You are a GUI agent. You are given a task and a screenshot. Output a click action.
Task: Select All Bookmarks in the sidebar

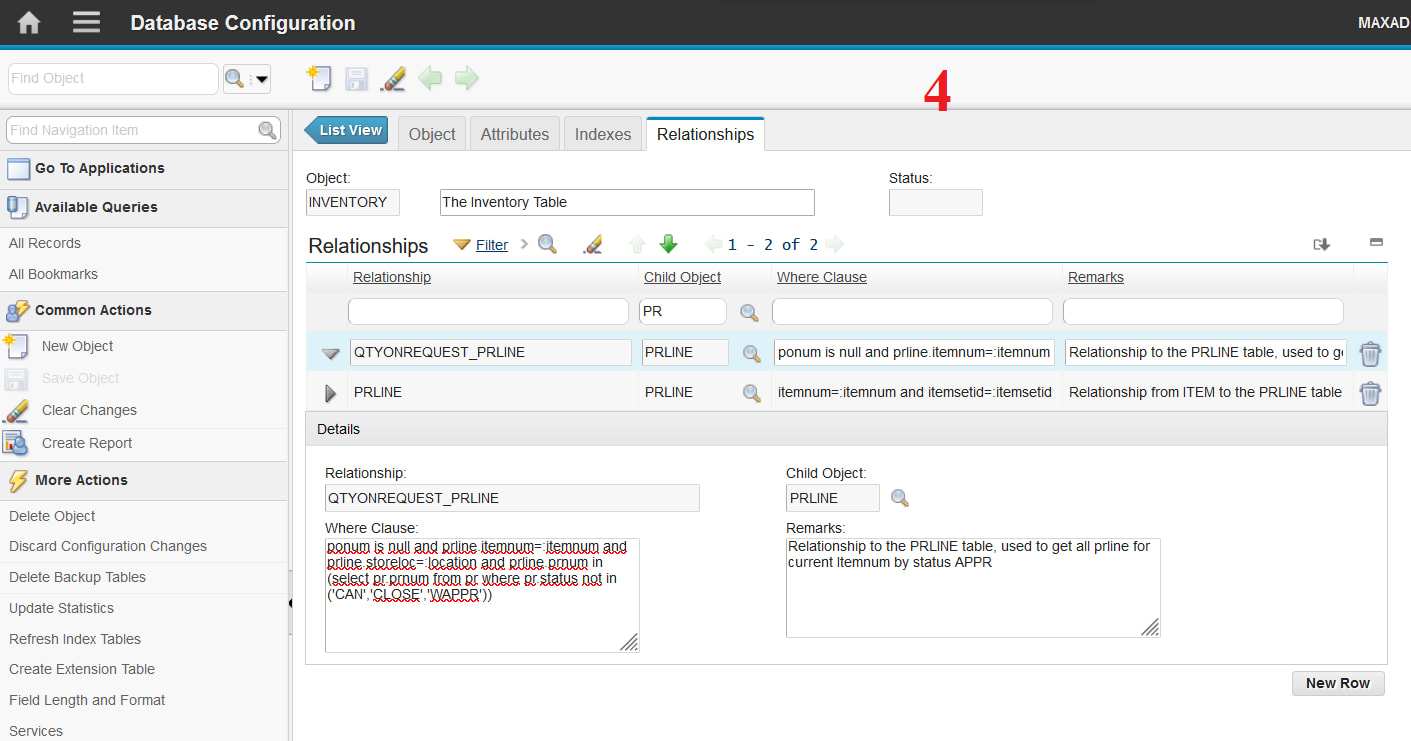tap(54, 274)
